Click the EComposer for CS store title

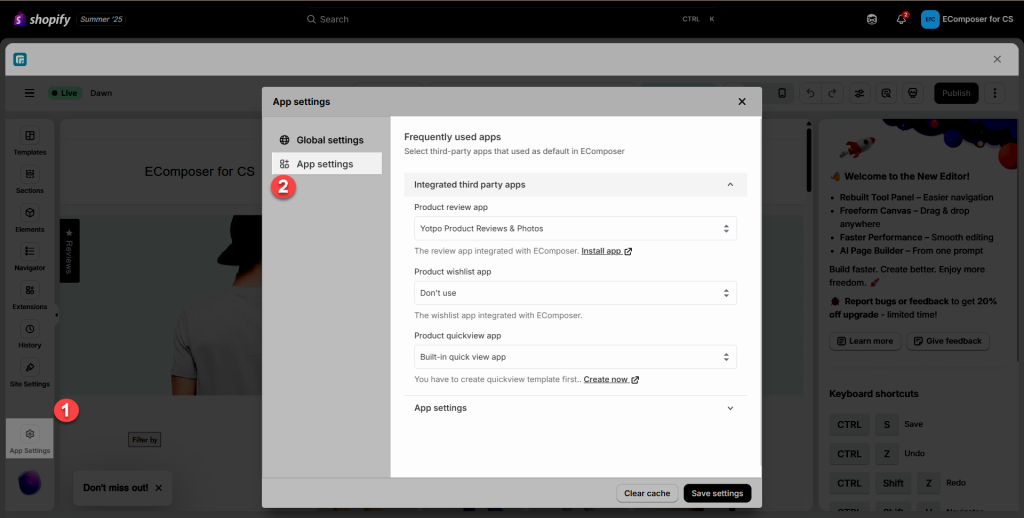(x=200, y=172)
